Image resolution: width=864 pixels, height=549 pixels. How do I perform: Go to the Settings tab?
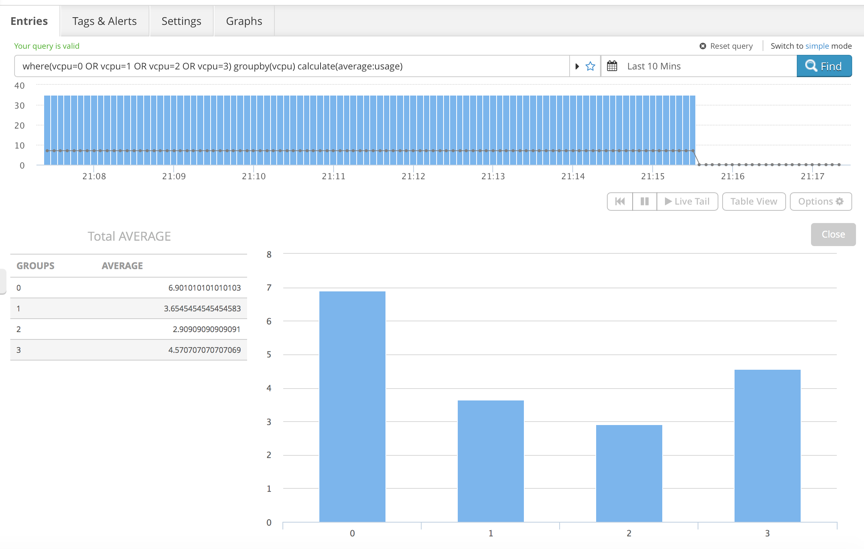click(181, 21)
